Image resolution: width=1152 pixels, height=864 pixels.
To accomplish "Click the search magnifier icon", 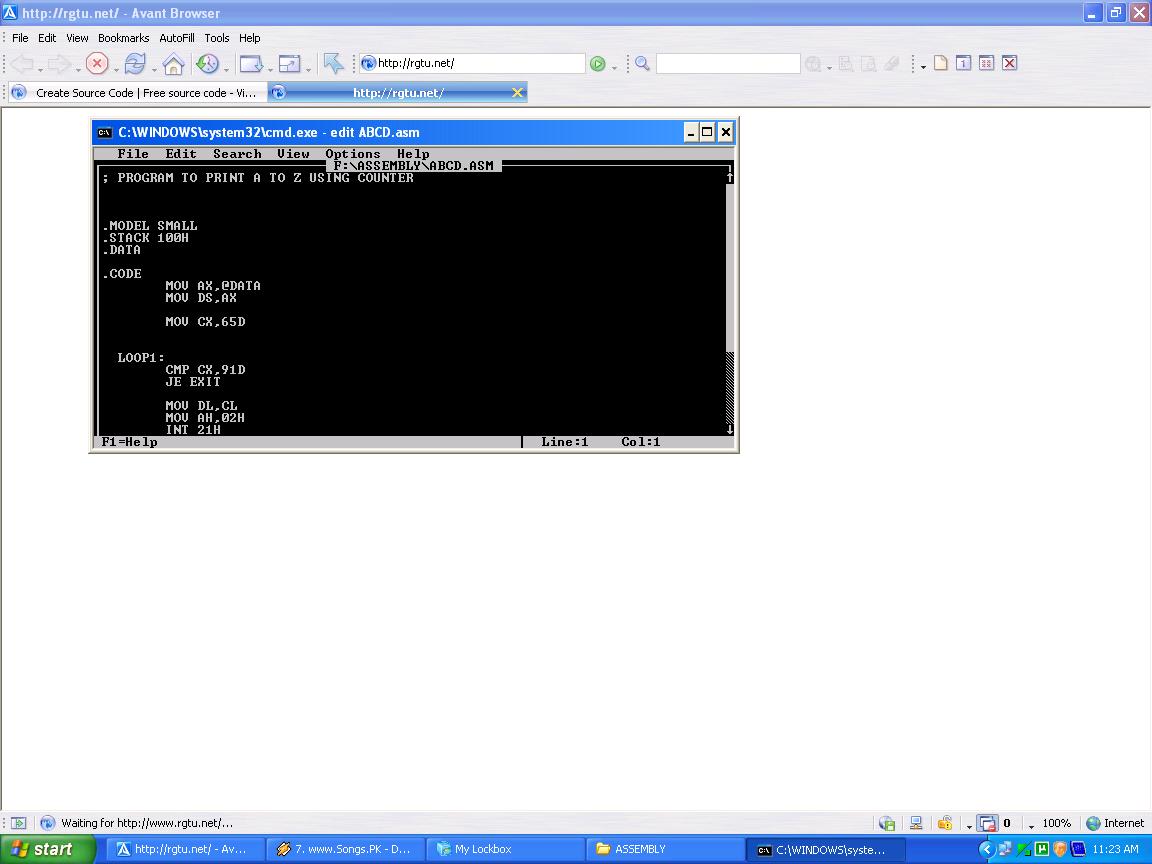I will [642, 63].
